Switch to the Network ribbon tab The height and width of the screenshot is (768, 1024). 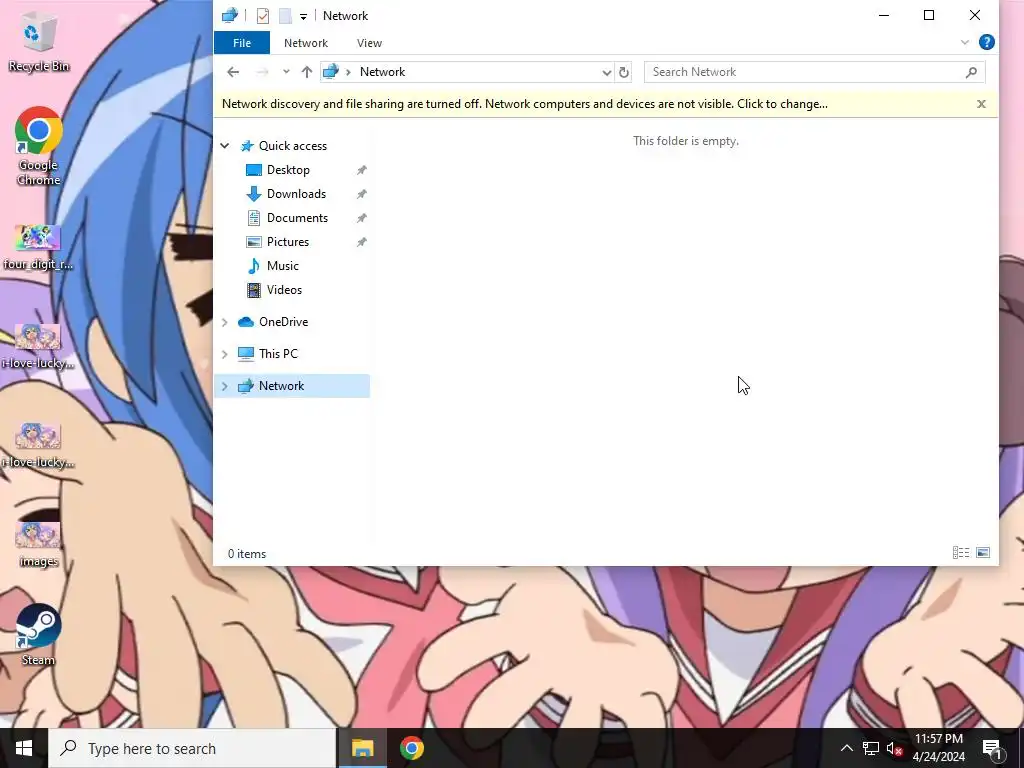[x=306, y=43]
